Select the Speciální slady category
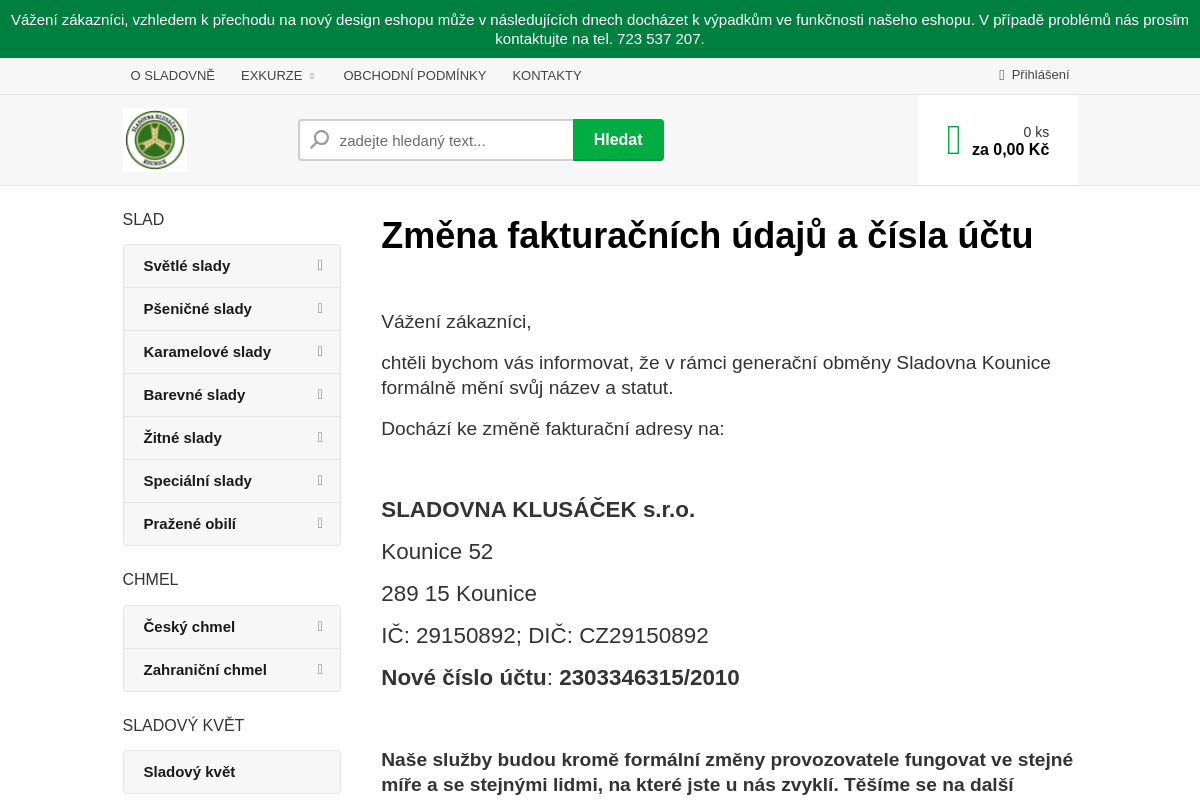The width and height of the screenshot is (1200, 800). tap(198, 480)
